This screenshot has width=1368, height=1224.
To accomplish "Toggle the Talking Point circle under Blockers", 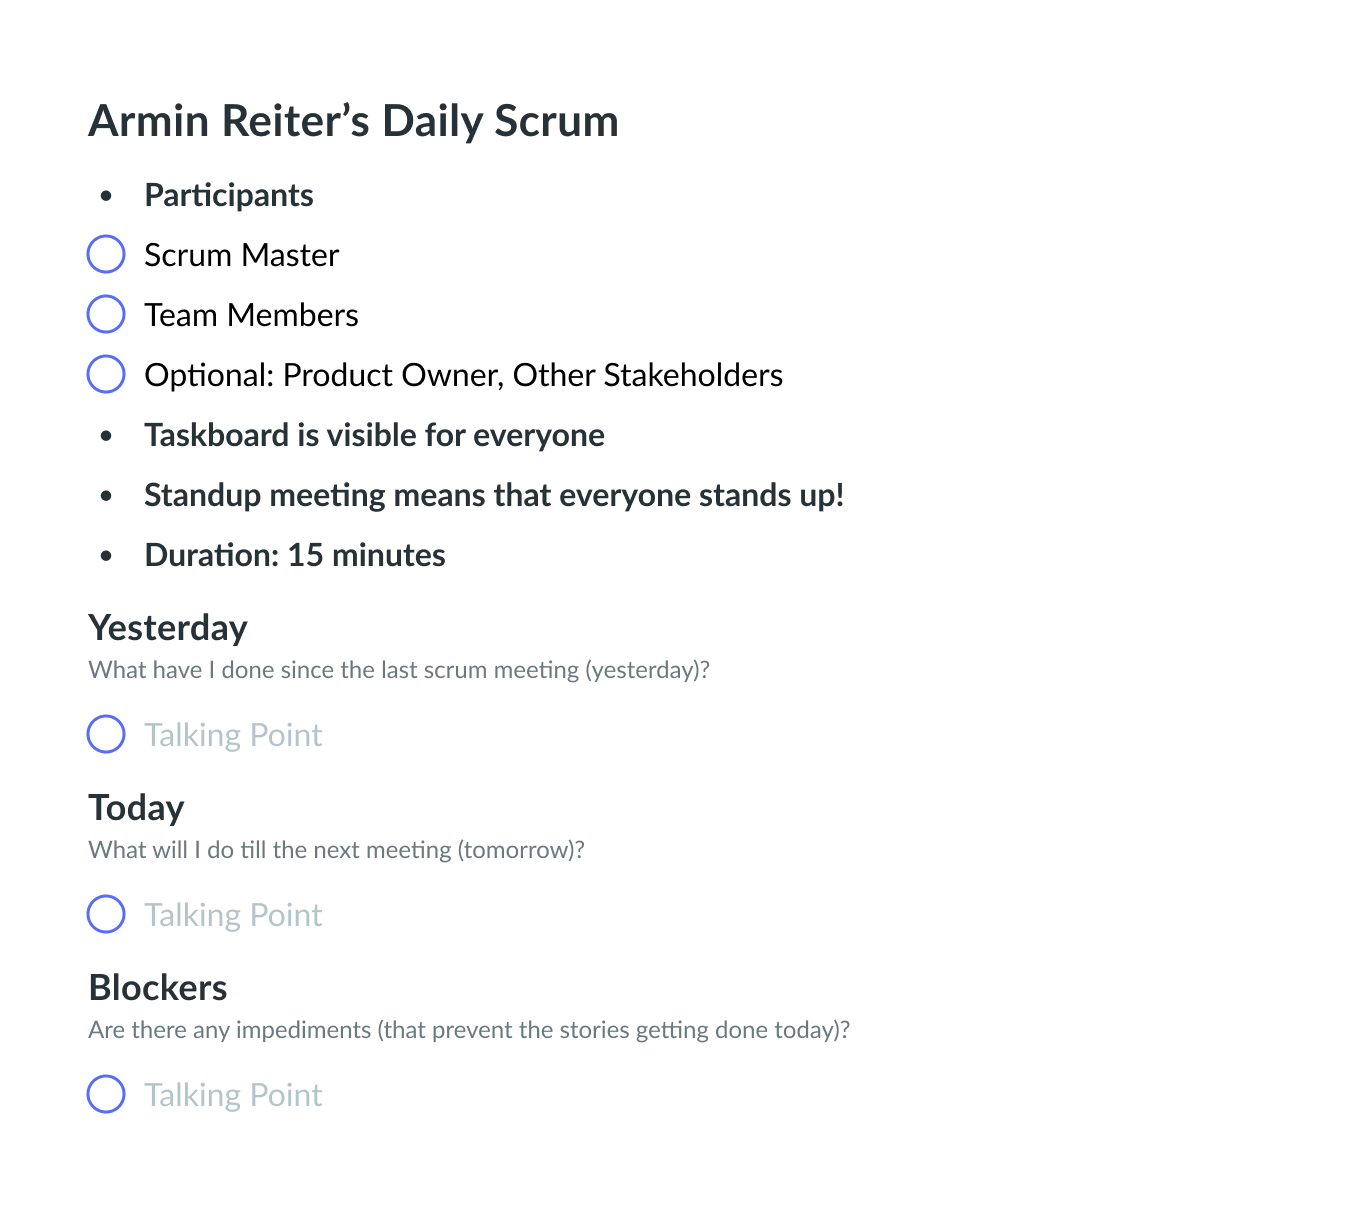I will pos(106,1094).
